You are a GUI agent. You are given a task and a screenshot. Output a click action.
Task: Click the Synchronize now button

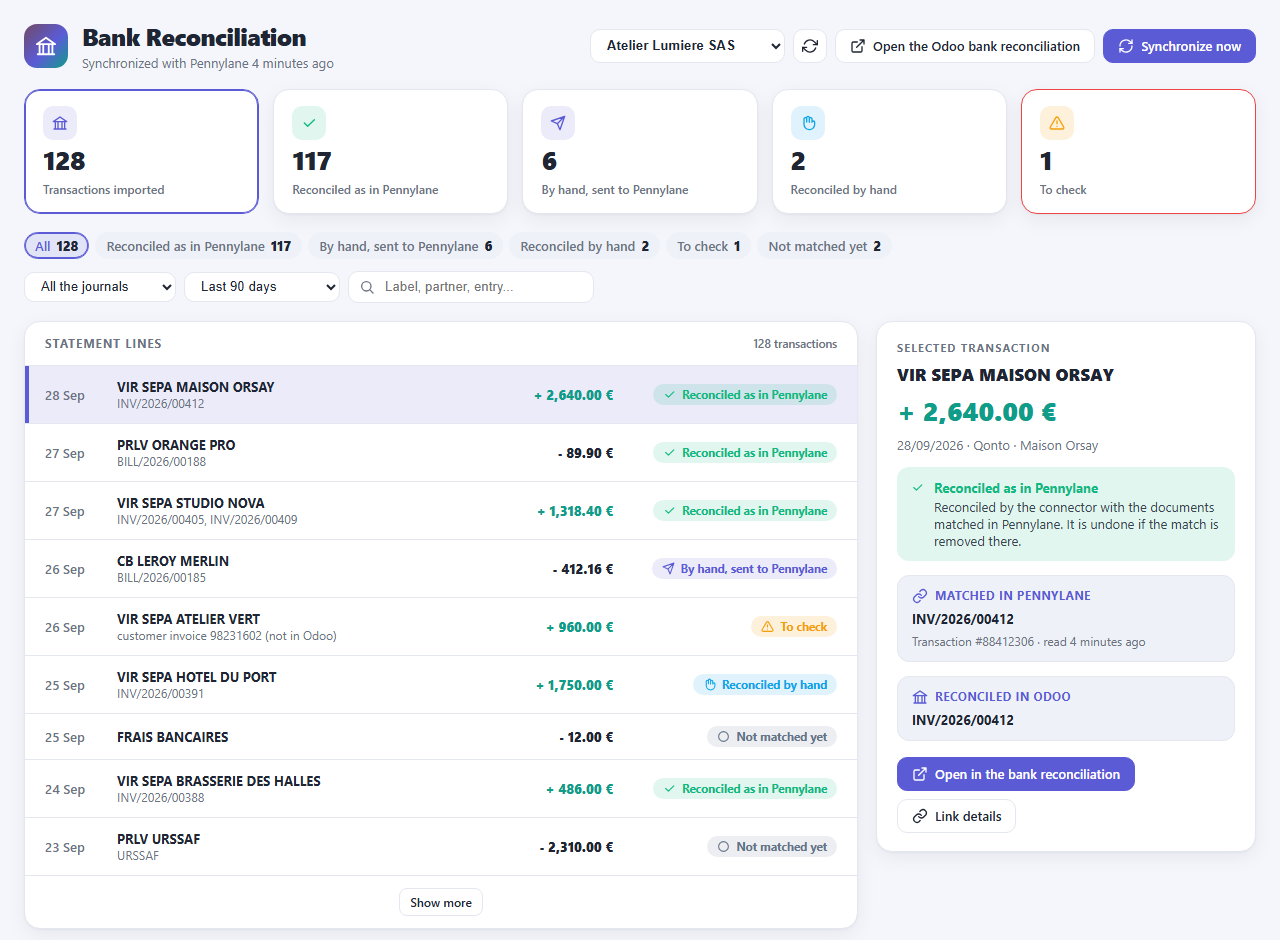(1179, 46)
